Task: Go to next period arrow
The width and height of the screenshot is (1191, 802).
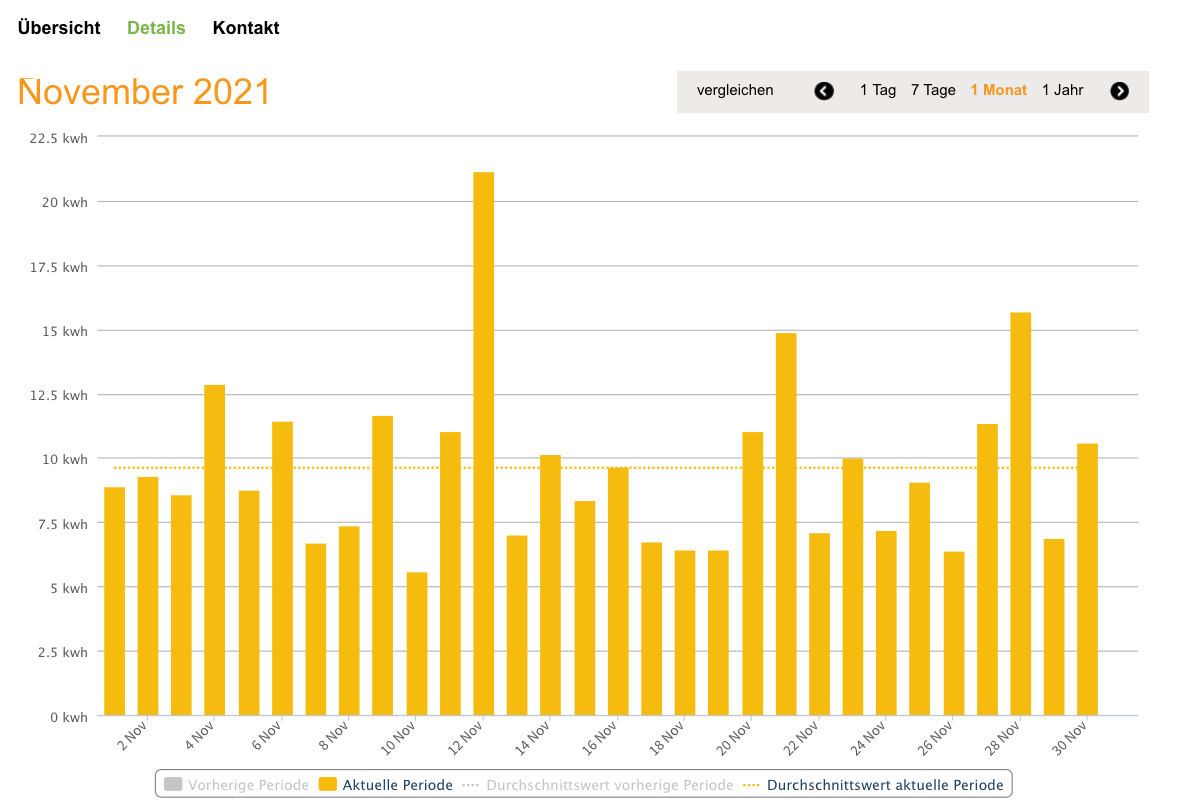Action: tap(1120, 91)
